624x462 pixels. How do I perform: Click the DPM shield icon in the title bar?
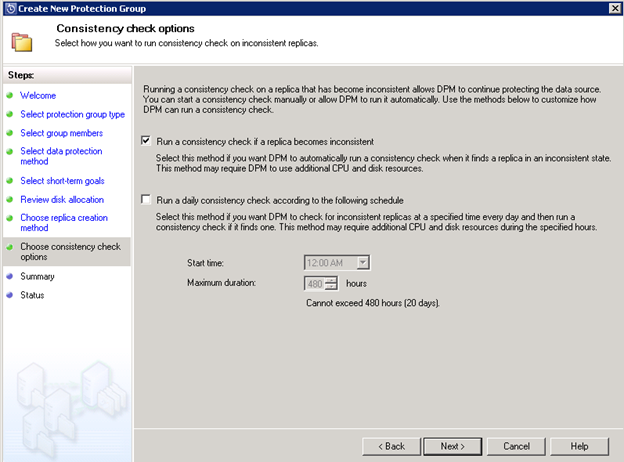tap(11, 8)
